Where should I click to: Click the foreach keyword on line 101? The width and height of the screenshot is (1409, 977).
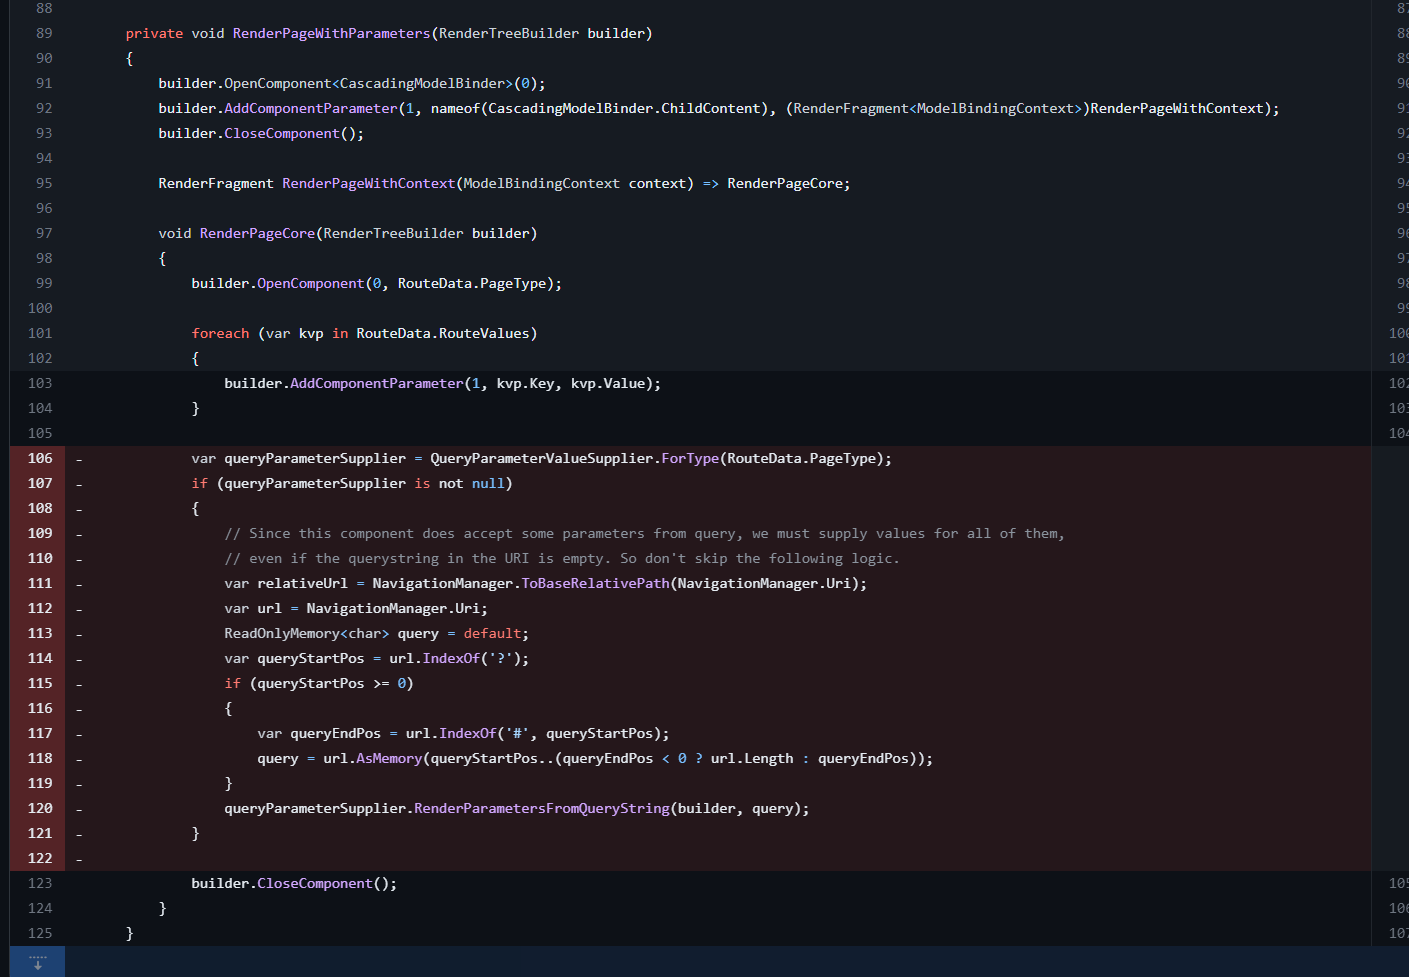point(220,333)
